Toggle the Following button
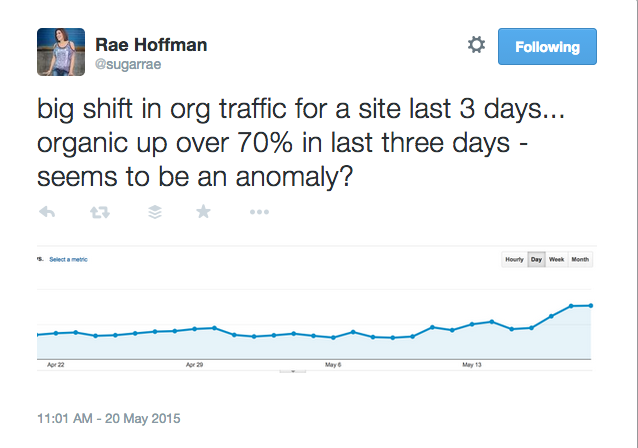 point(547,46)
